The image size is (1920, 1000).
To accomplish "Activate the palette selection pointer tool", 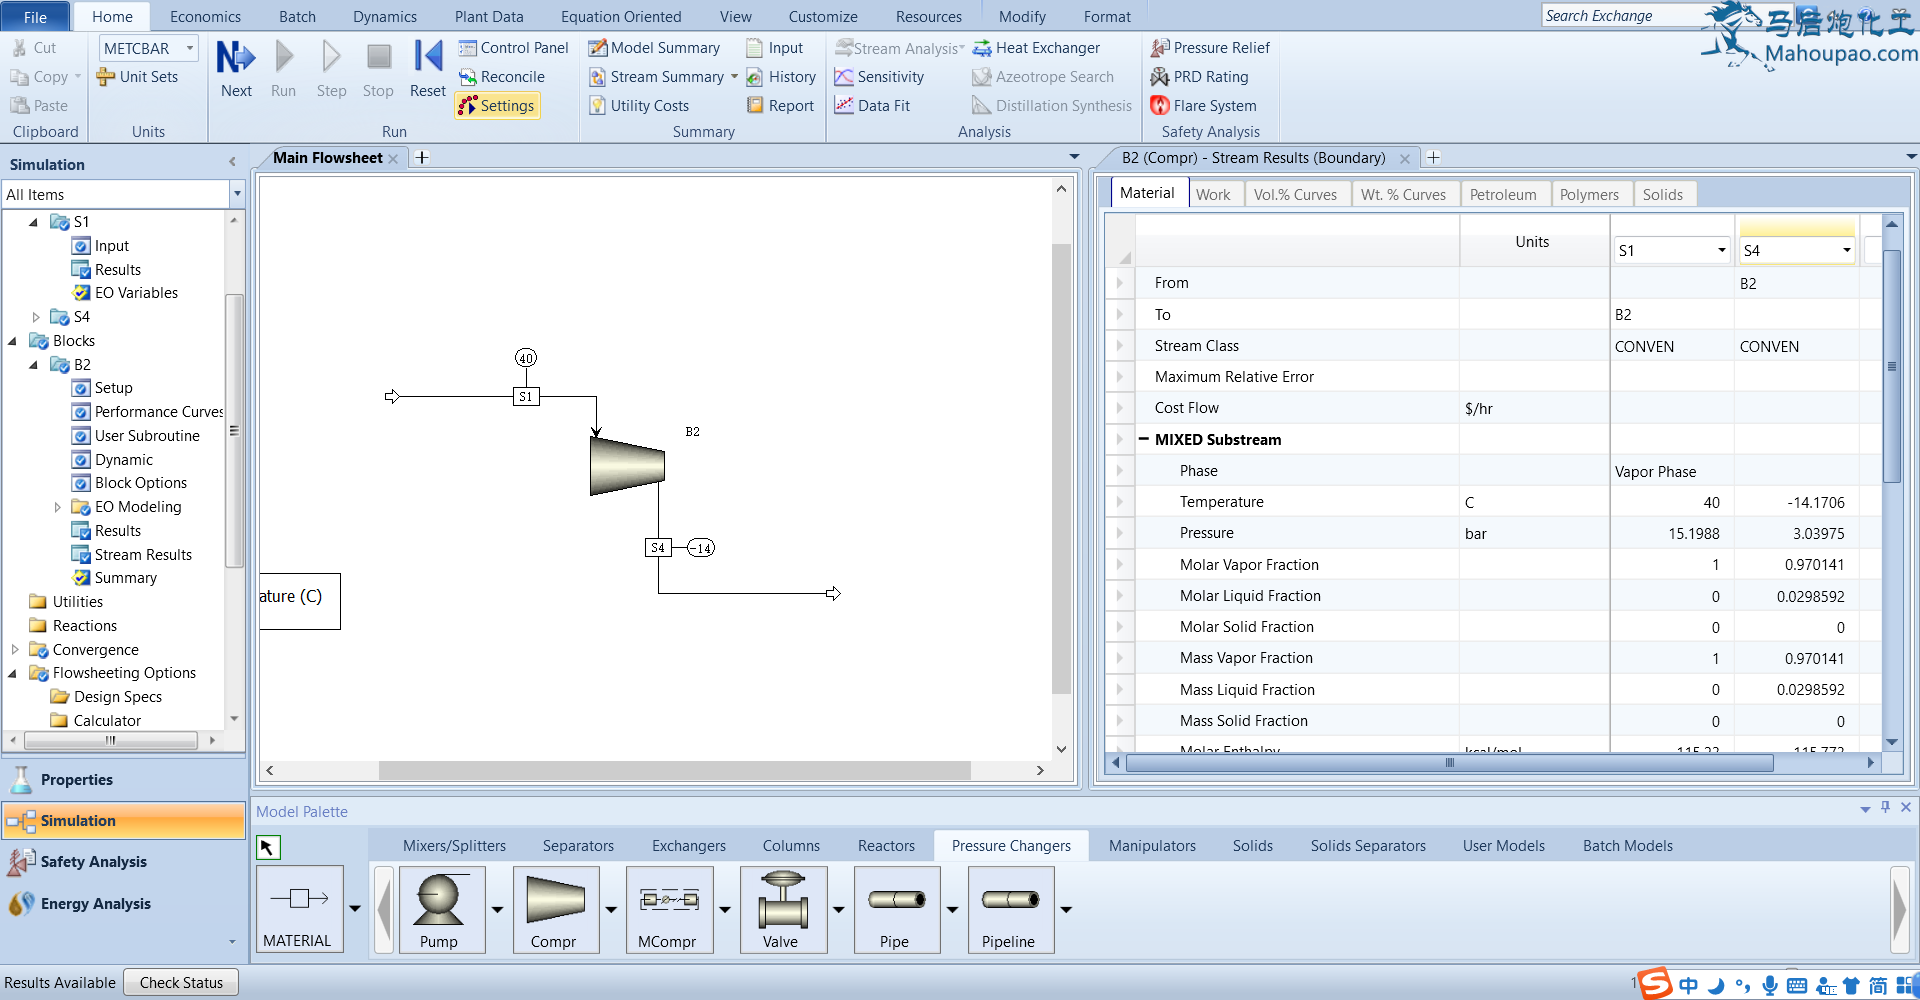I will pos(268,847).
